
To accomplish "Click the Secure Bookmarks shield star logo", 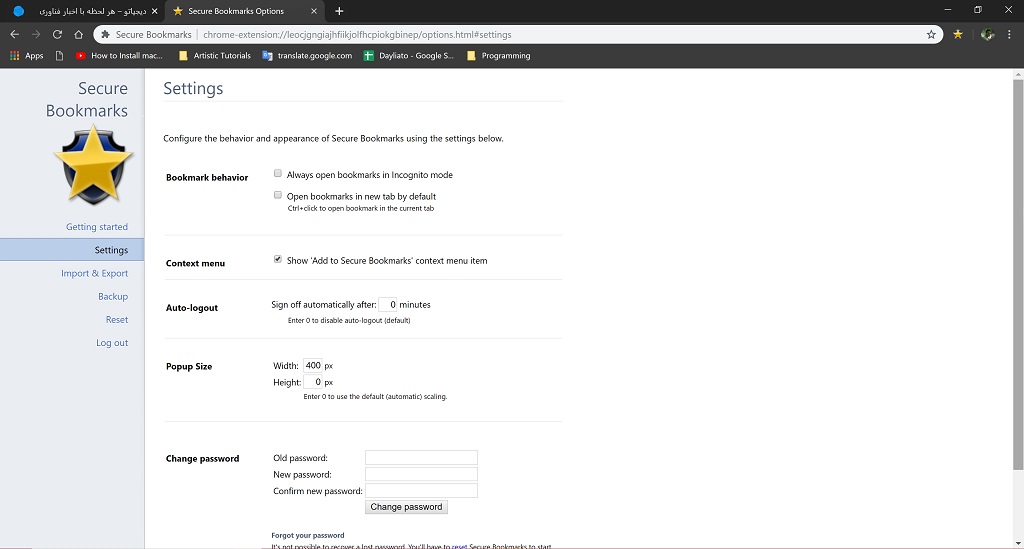I will click(x=93, y=165).
